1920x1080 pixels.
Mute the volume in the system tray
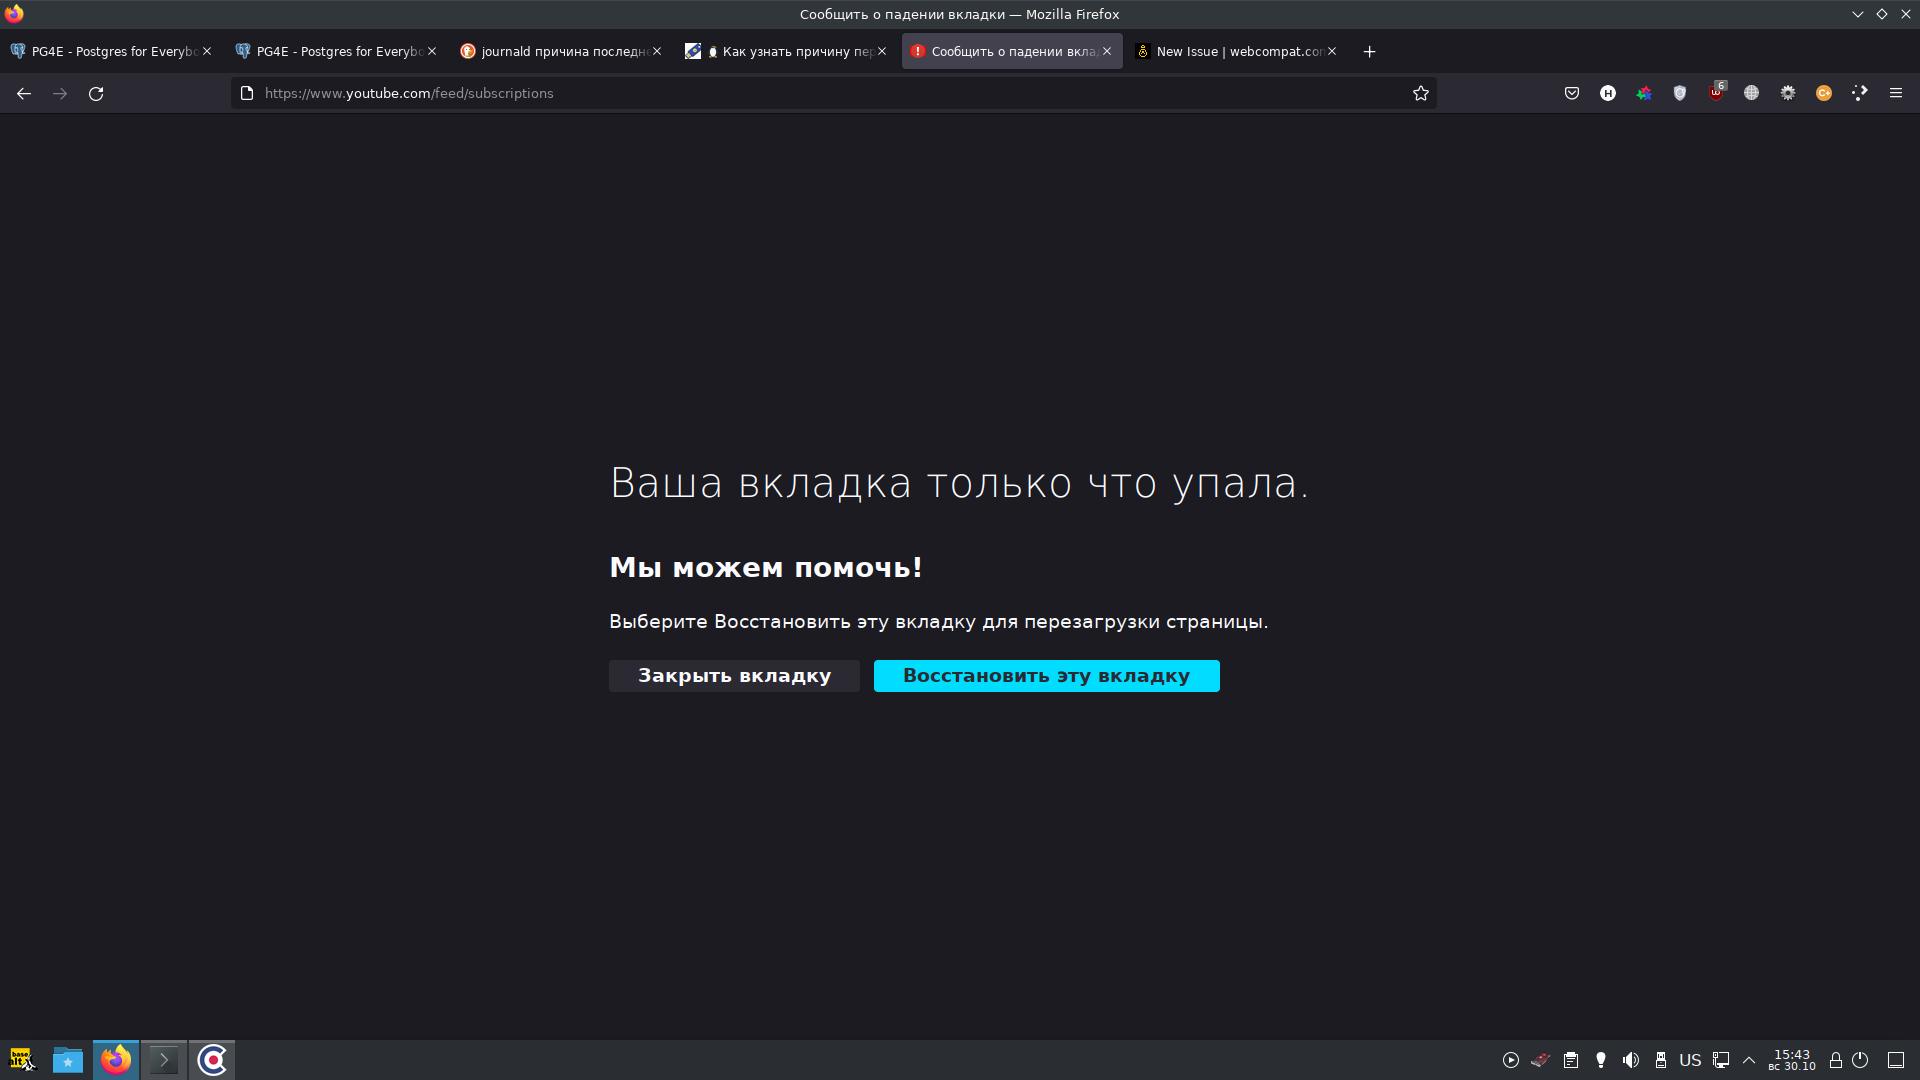(x=1632, y=1060)
